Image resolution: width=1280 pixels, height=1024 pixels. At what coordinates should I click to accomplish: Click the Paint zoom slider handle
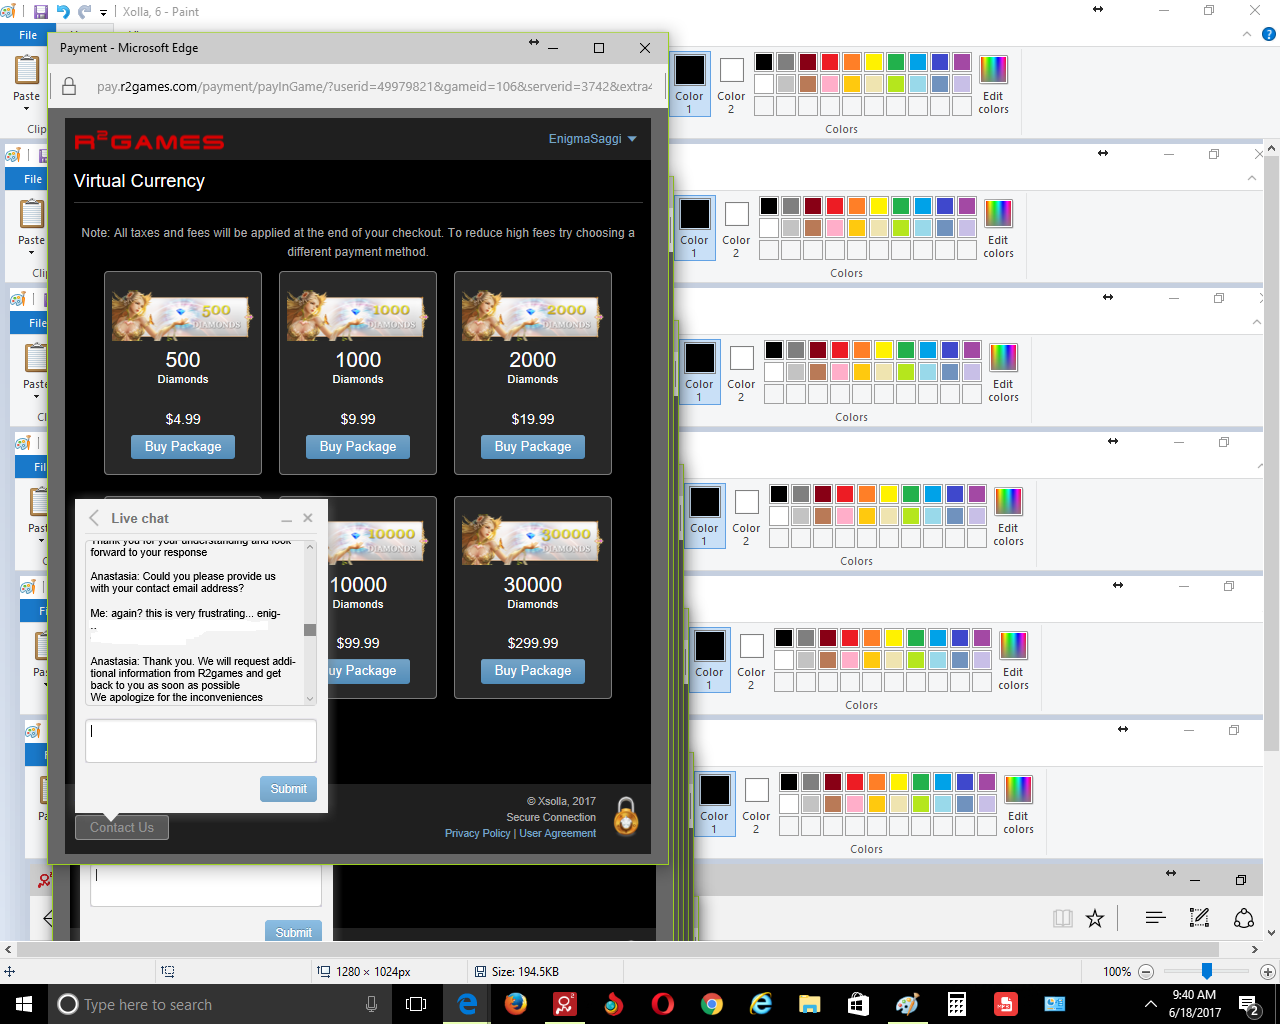[1207, 971]
